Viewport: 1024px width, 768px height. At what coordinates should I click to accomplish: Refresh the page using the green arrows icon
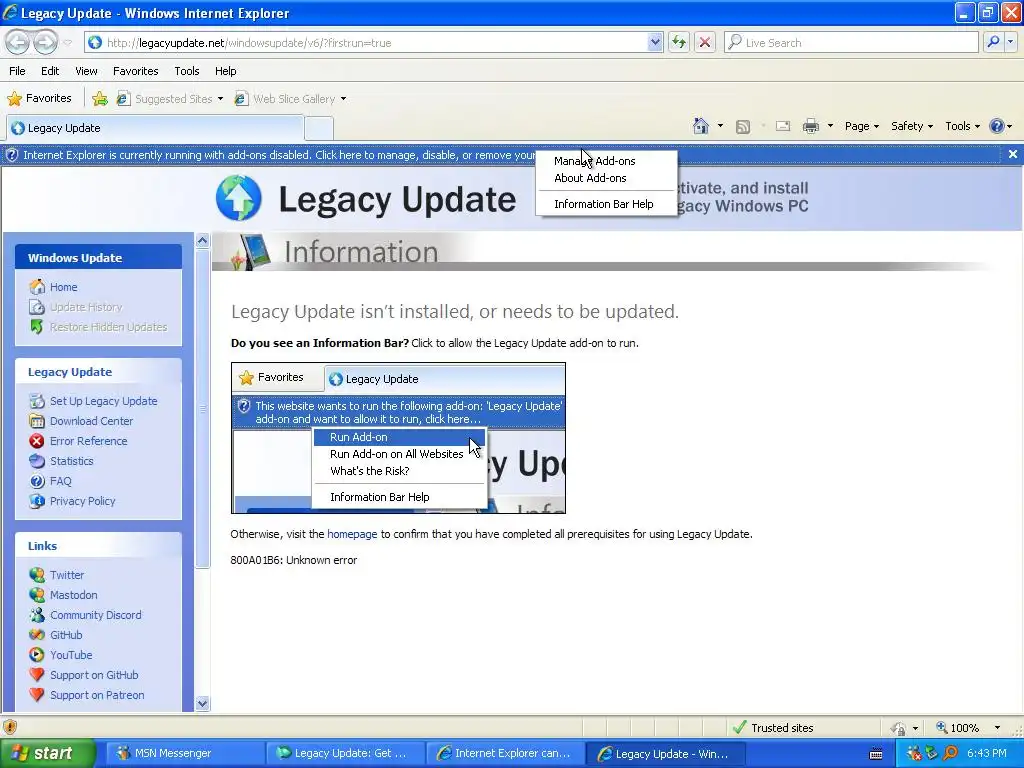(x=679, y=42)
